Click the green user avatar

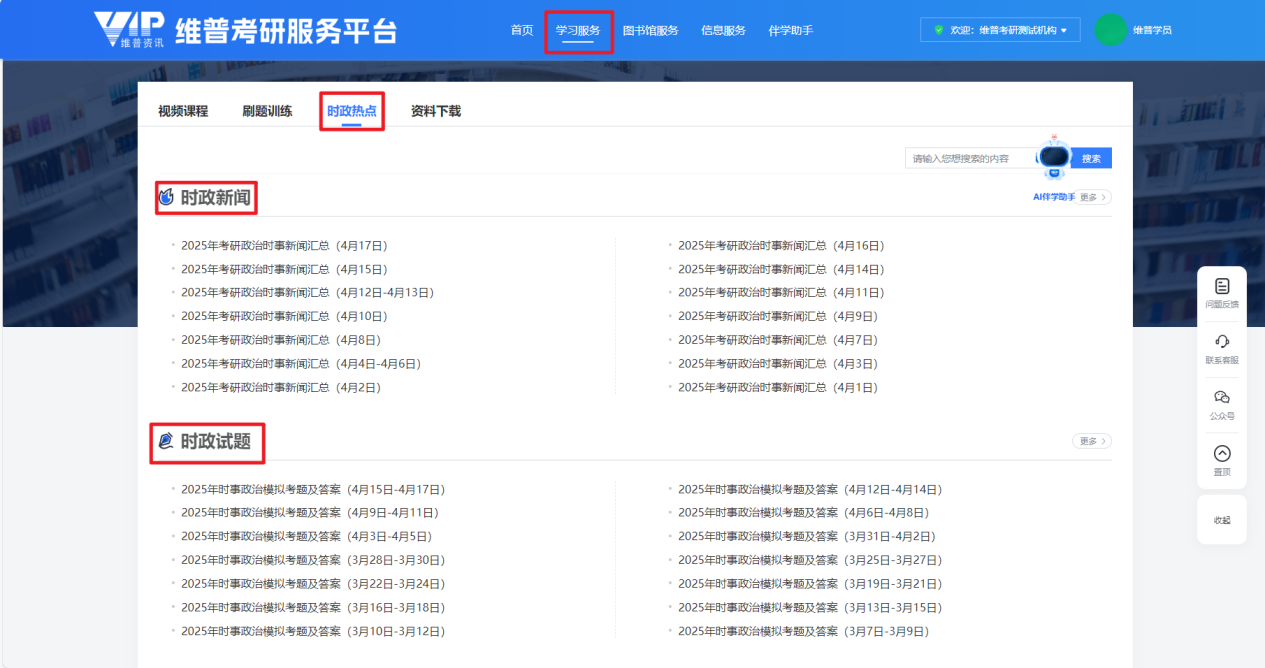pos(1110,30)
